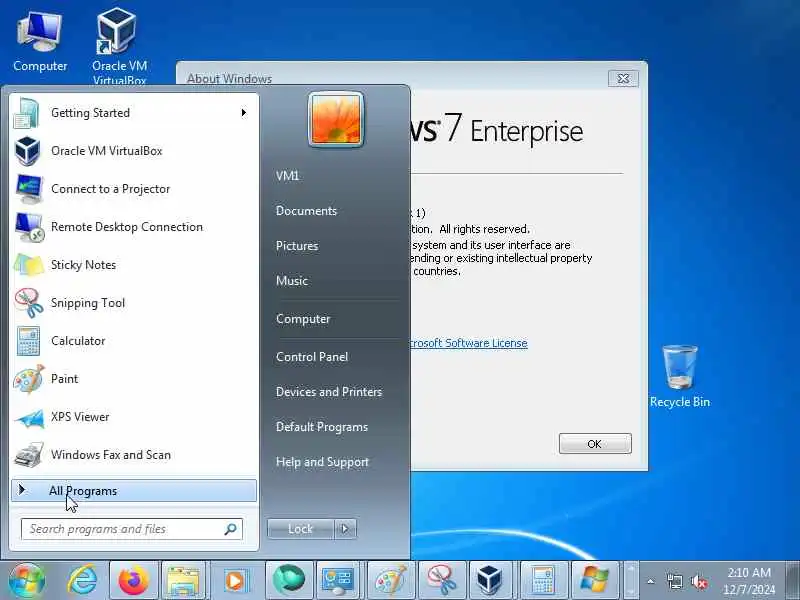800x600 pixels.
Task: Open the shutdown options arrow beside Lock
Action: pos(345,529)
